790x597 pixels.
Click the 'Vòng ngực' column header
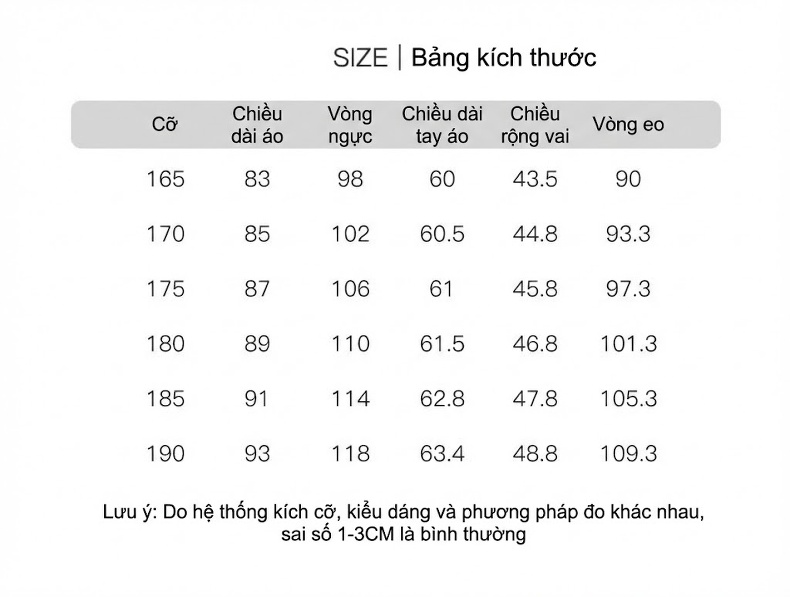pos(350,125)
